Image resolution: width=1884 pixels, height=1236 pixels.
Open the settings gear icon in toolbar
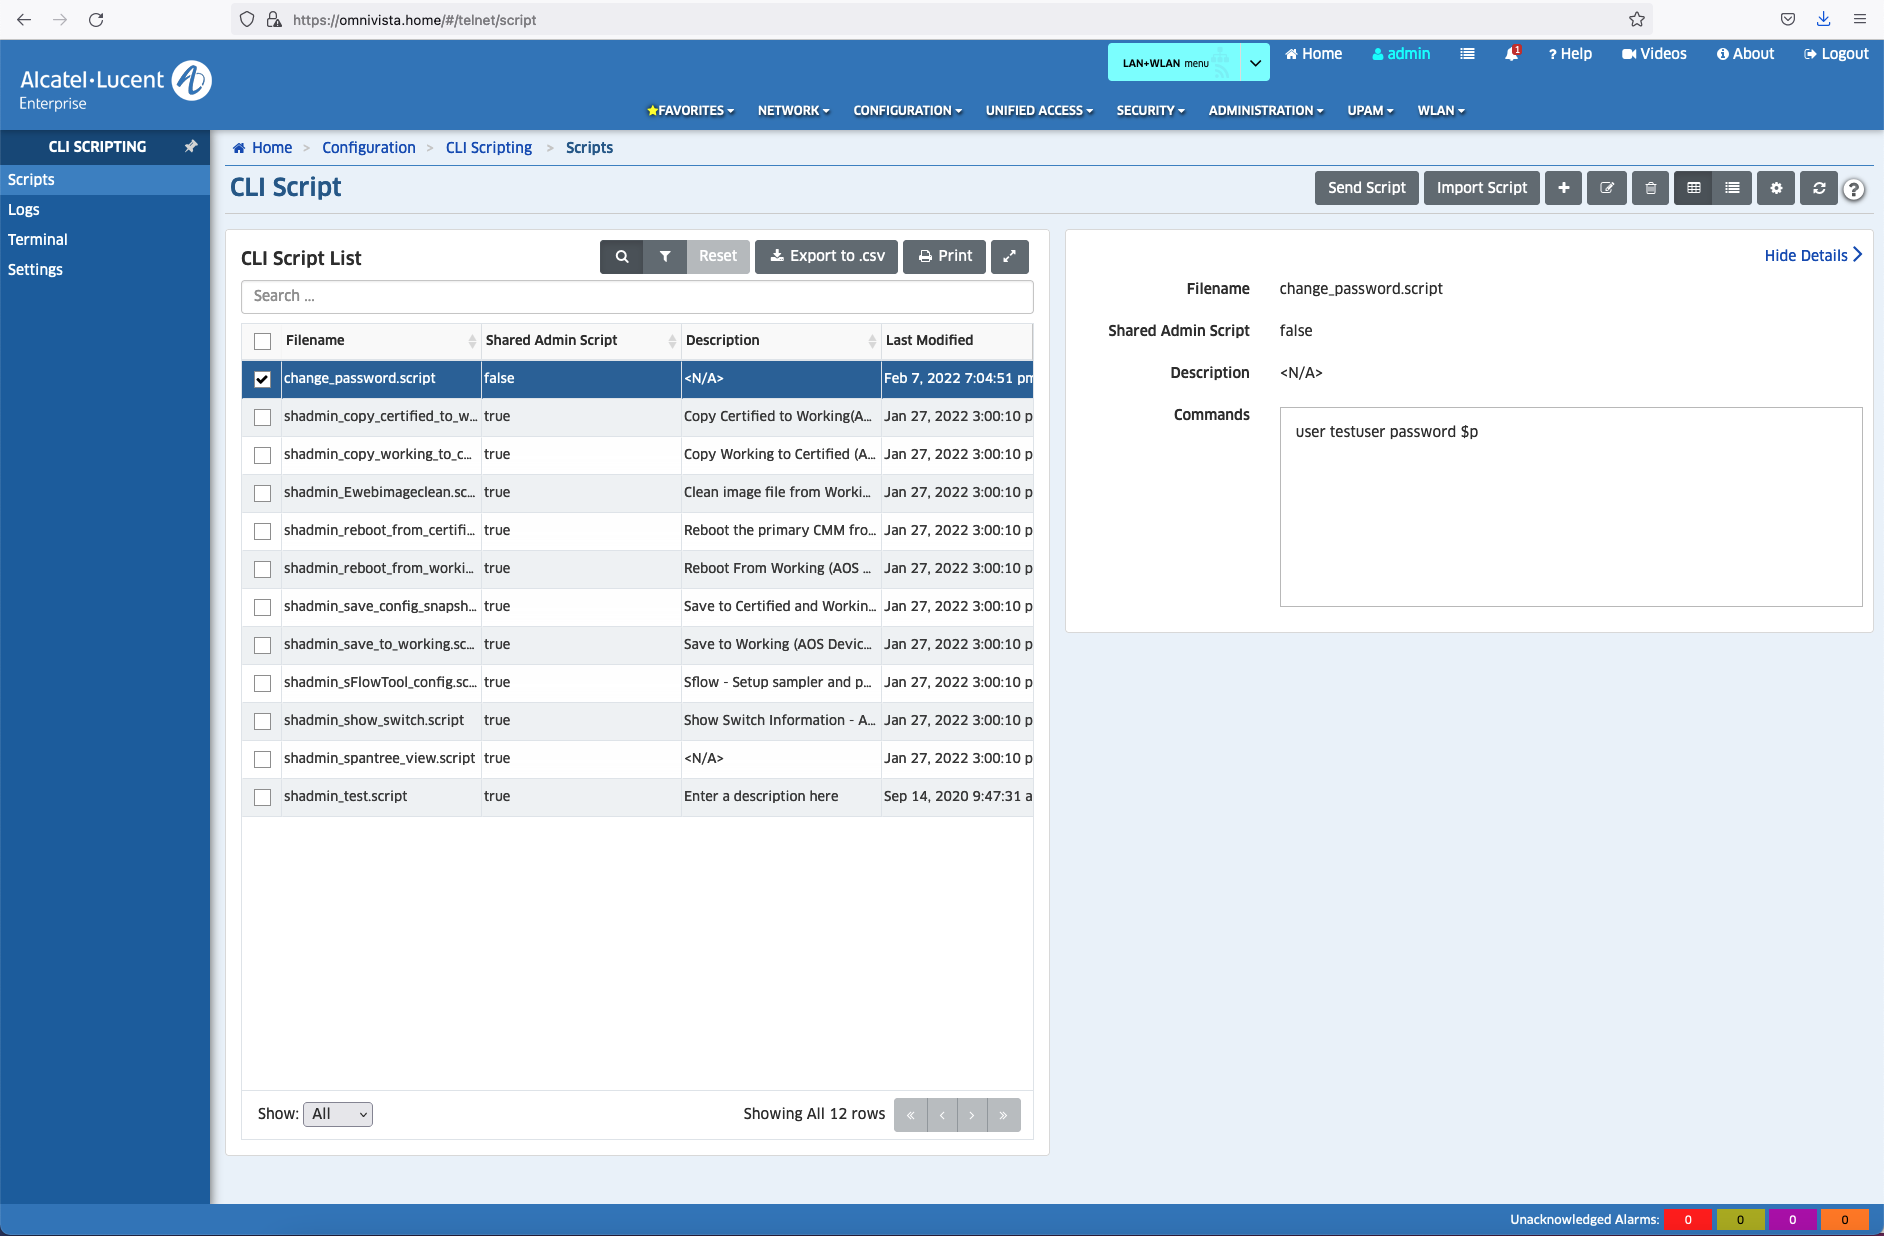pos(1776,188)
